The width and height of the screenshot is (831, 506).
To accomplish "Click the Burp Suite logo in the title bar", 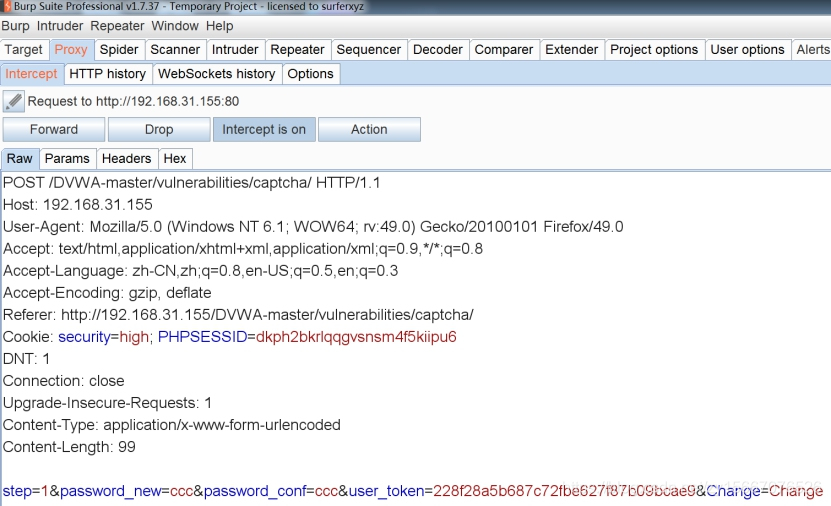I will 6,6.
